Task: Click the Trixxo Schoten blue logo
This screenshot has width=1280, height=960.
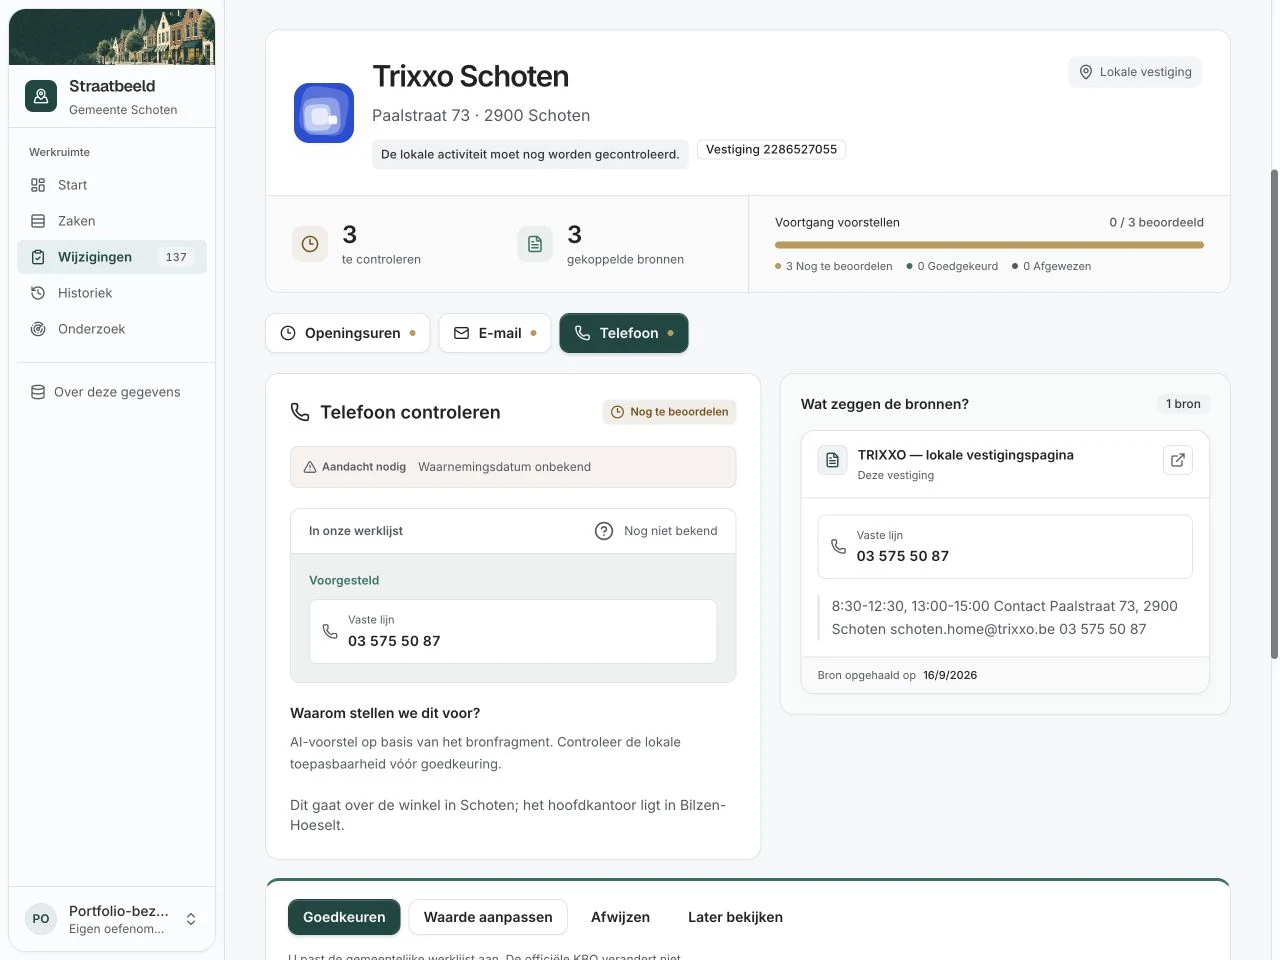Action: click(324, 113)
